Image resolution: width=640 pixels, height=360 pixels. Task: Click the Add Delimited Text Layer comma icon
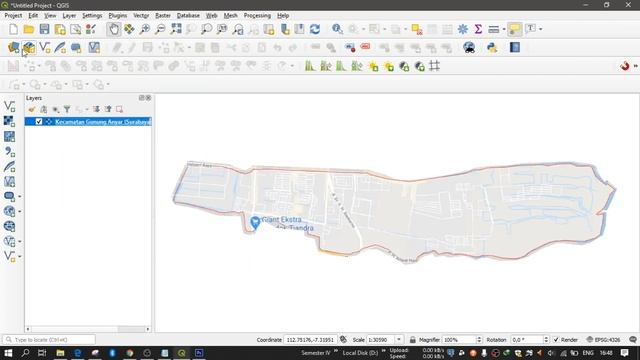pyautogui.click(x=9, y=152)
